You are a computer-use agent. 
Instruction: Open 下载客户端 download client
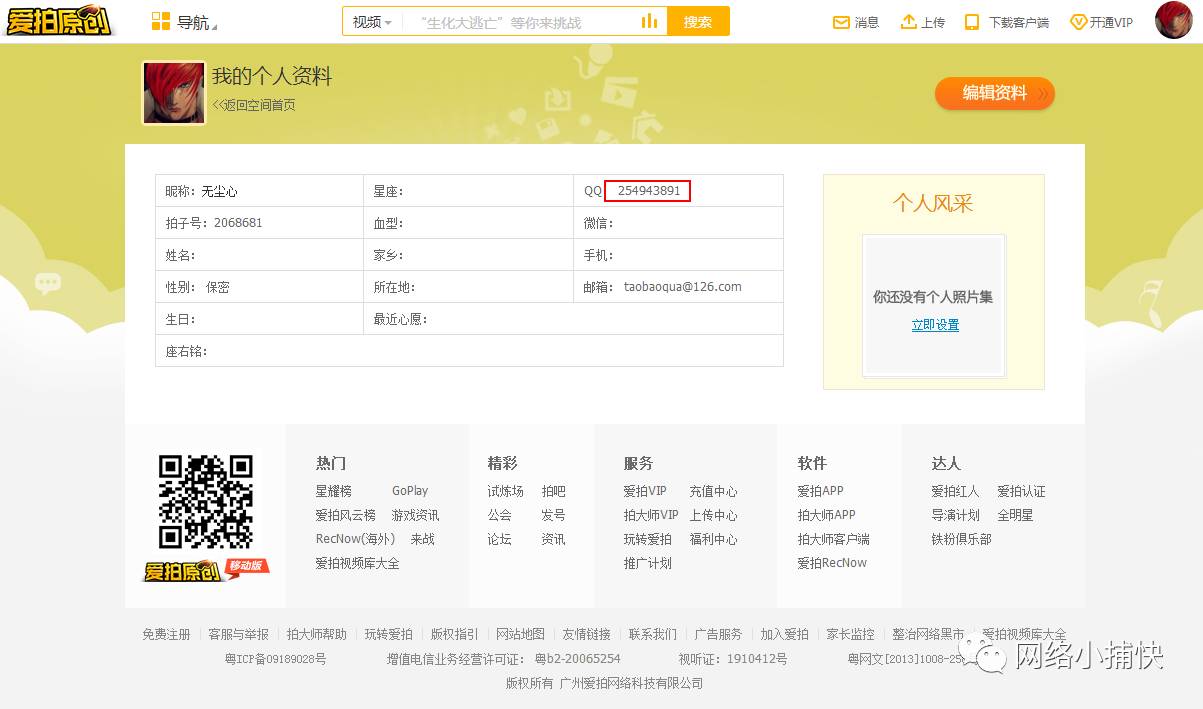point(1007,22)
